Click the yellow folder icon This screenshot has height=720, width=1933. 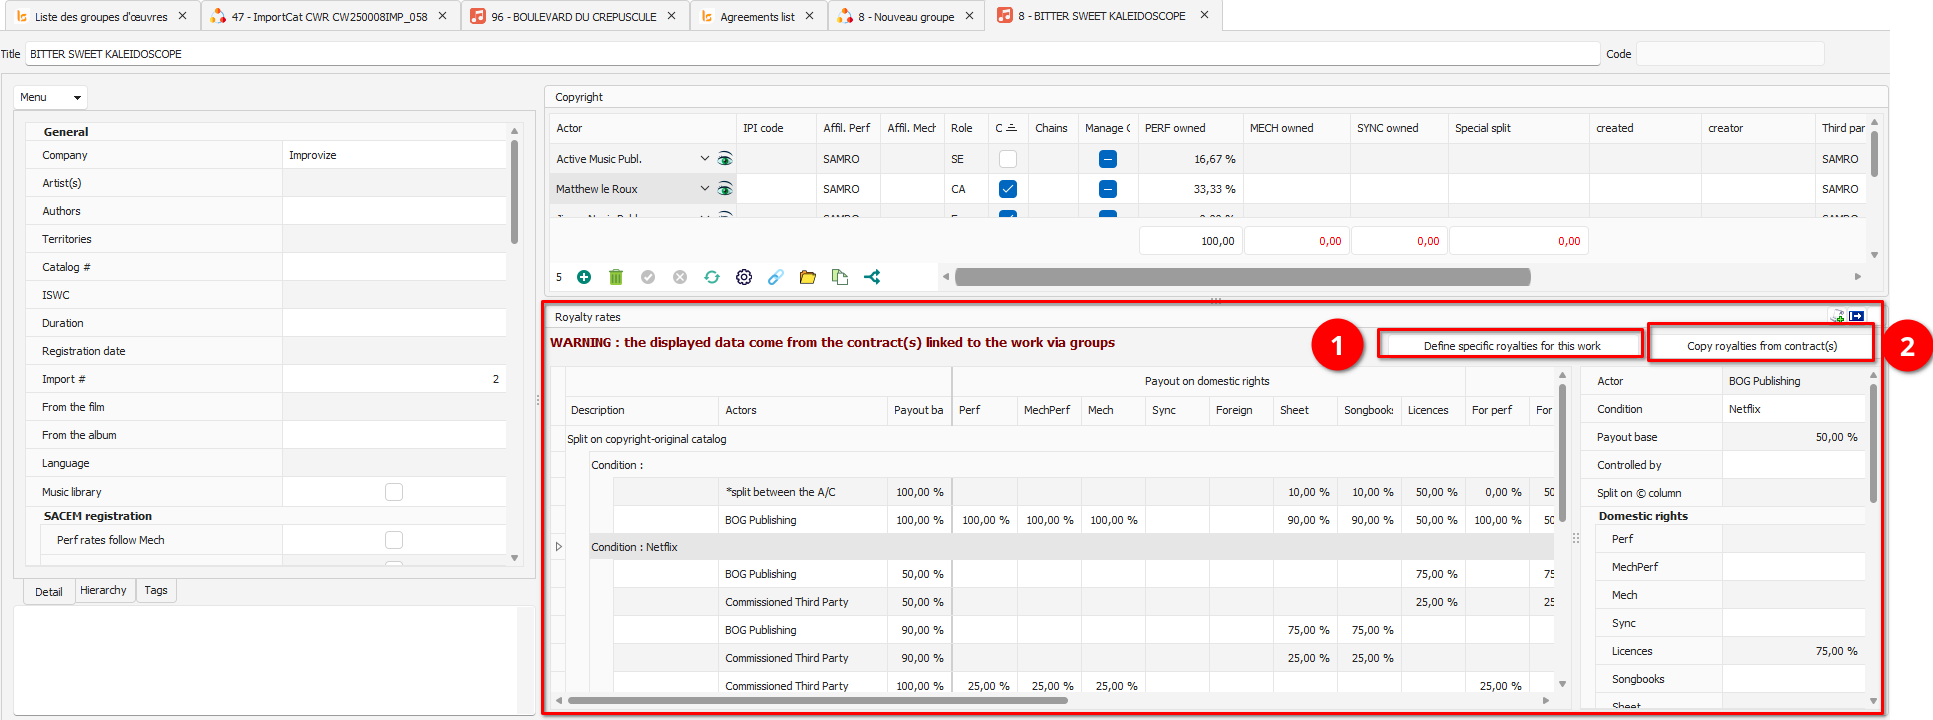click(x=808, y=277)
